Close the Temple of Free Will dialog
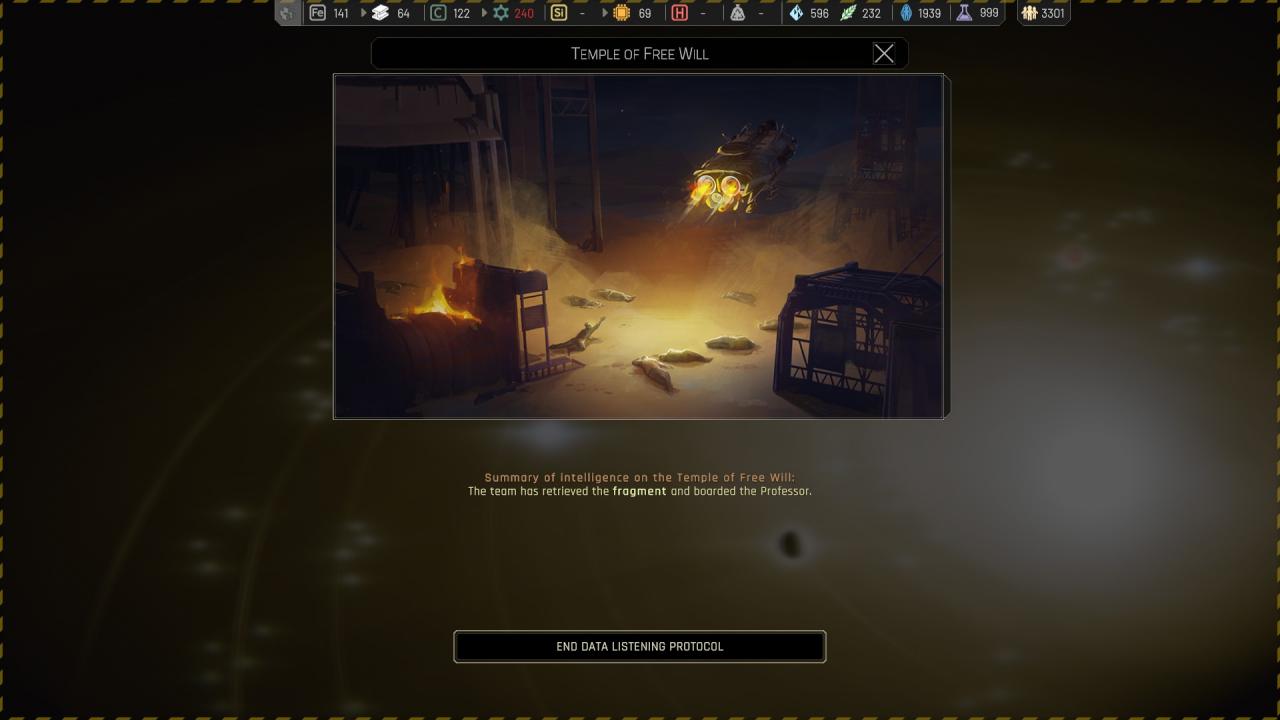 [884, 54]
